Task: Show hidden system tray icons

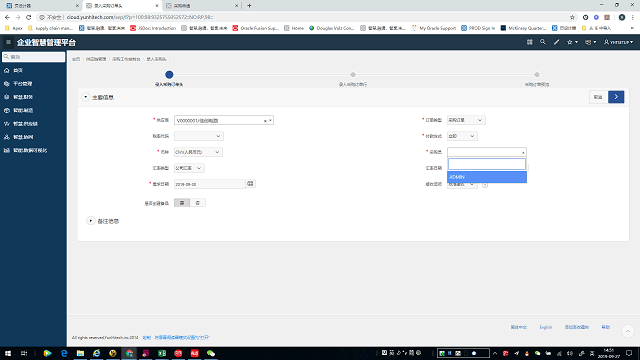Action: (x=495, y=353)
